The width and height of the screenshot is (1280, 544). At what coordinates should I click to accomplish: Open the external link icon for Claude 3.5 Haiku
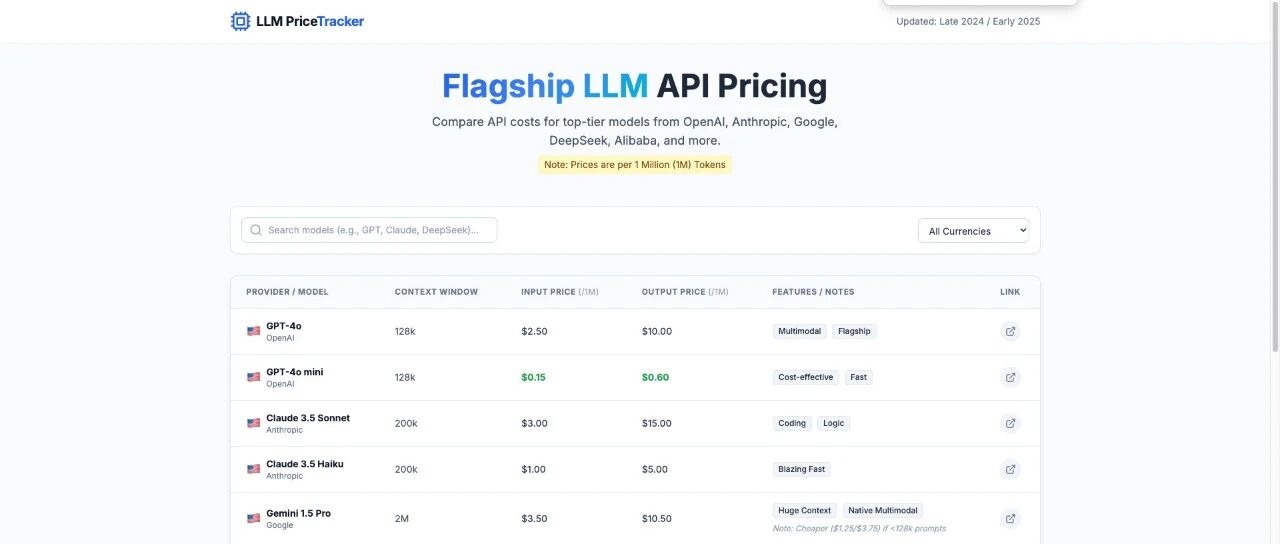pos(1010,469)
